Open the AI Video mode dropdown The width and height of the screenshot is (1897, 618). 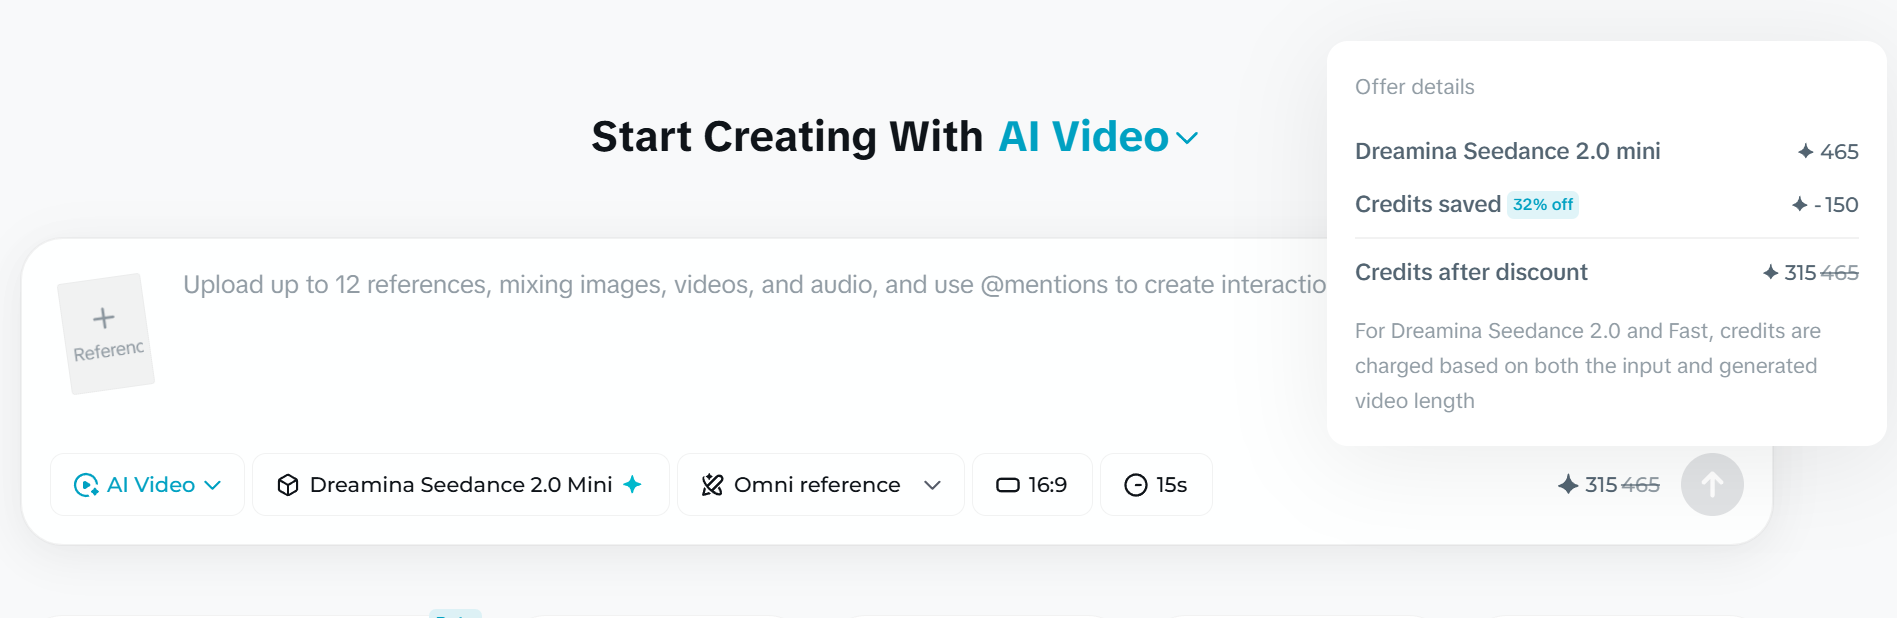click(147, 485)
